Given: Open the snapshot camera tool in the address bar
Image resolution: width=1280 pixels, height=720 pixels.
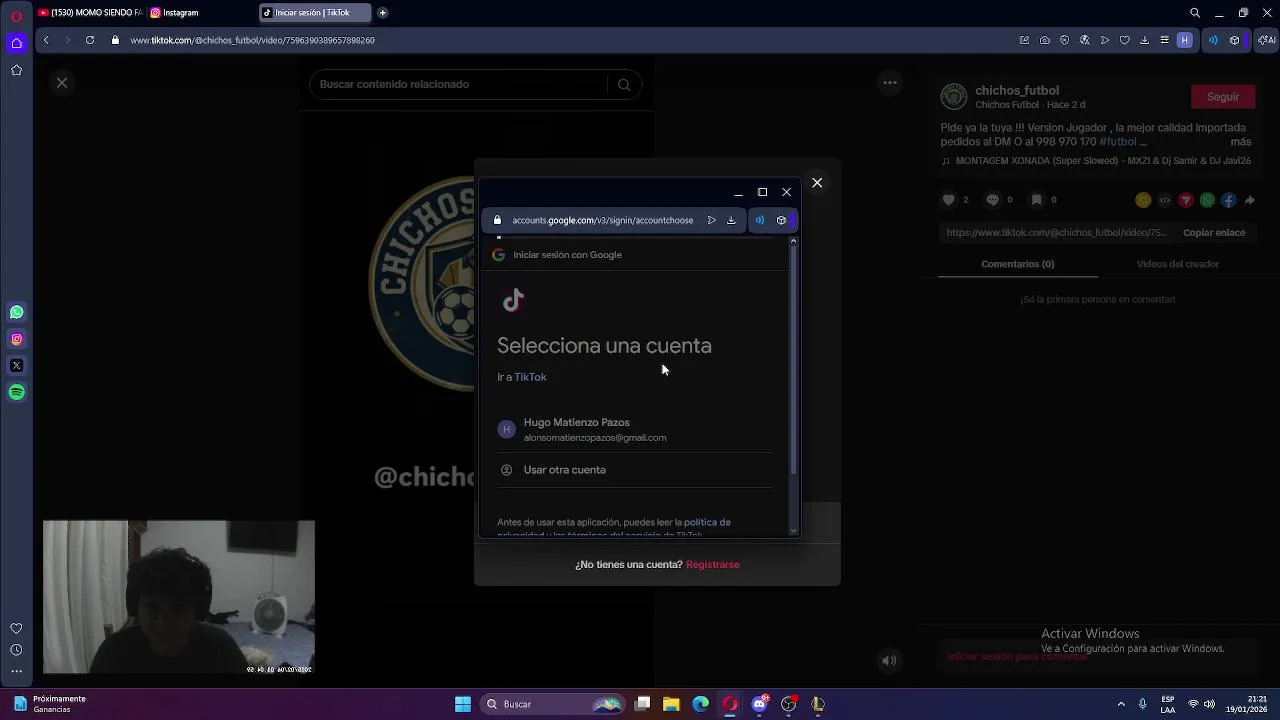Looking at the screenshot, I should tap(1045, 40).
